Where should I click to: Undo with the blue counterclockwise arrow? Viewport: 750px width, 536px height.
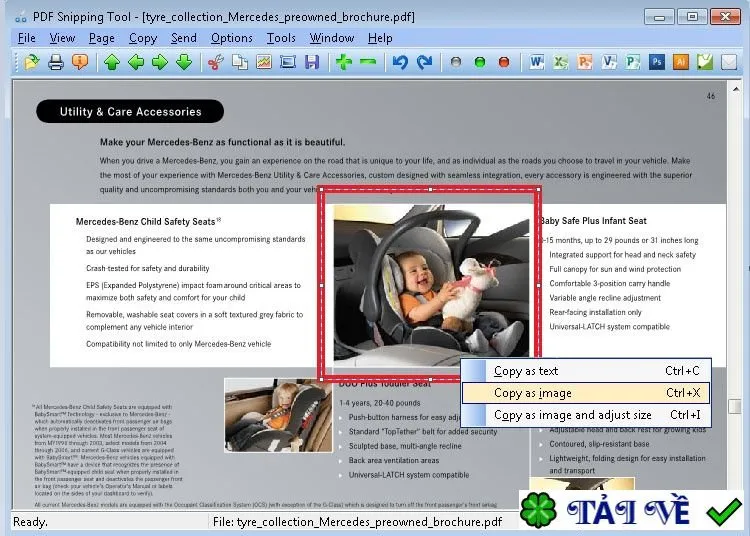(400, 62)
